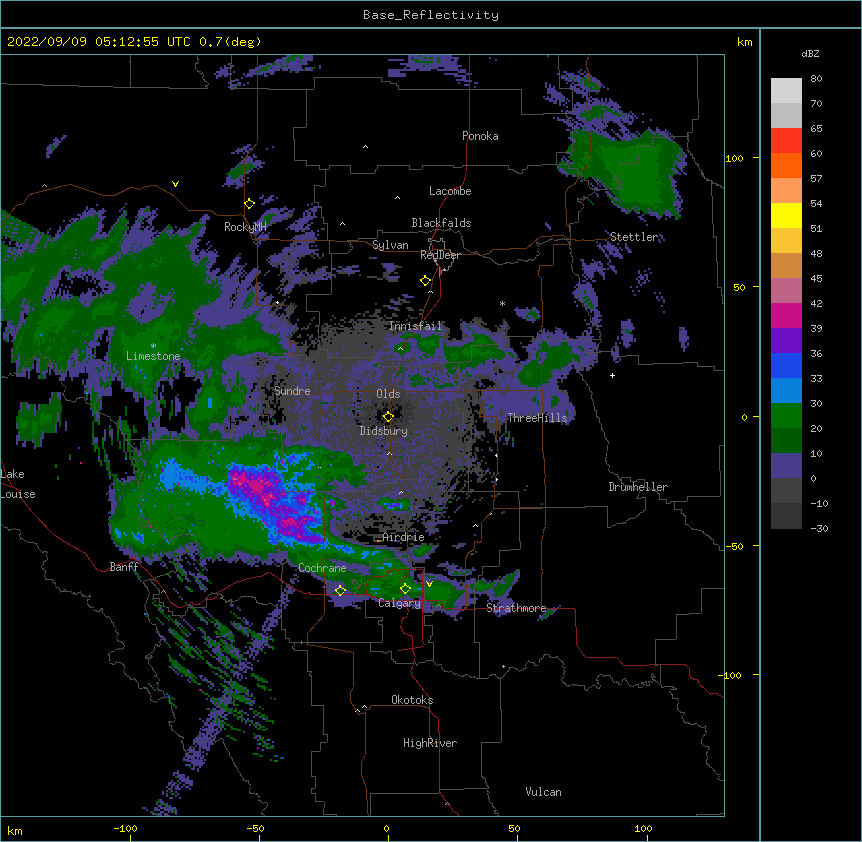Click the Innisfail label
The height and width of the screenshot is (842, 862).
415,326
